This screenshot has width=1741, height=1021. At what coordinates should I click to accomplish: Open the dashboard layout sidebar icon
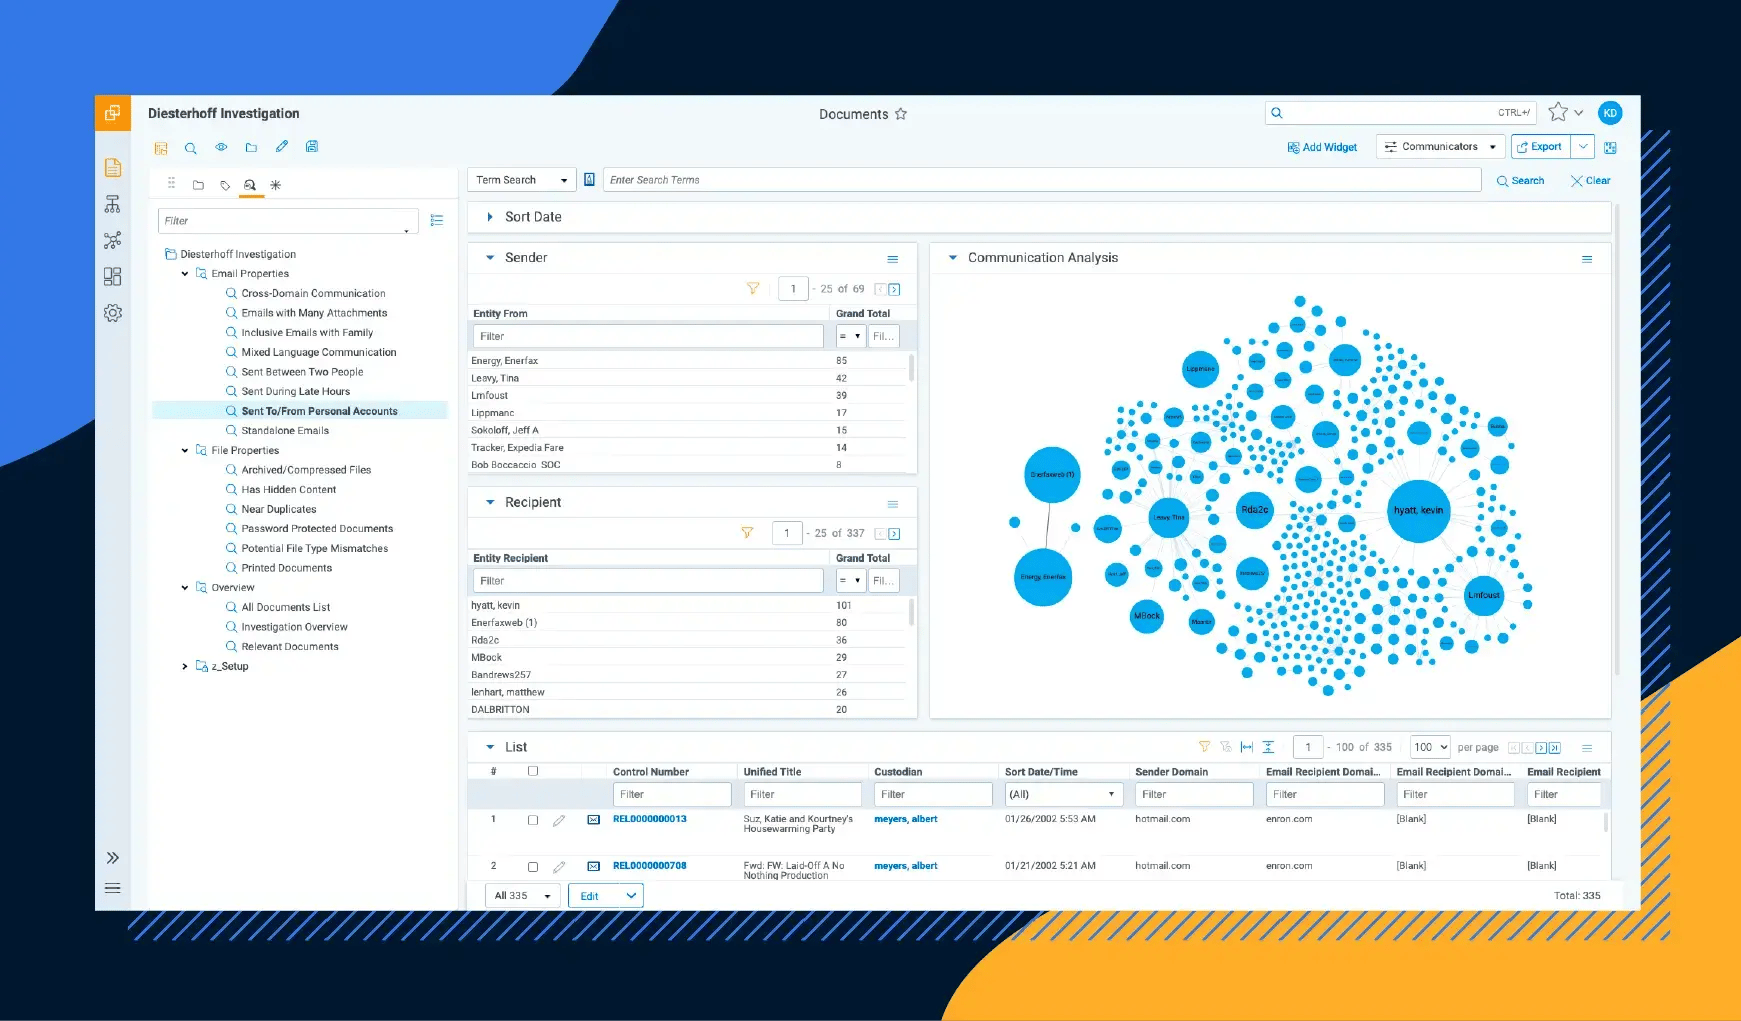coord(113,276)
